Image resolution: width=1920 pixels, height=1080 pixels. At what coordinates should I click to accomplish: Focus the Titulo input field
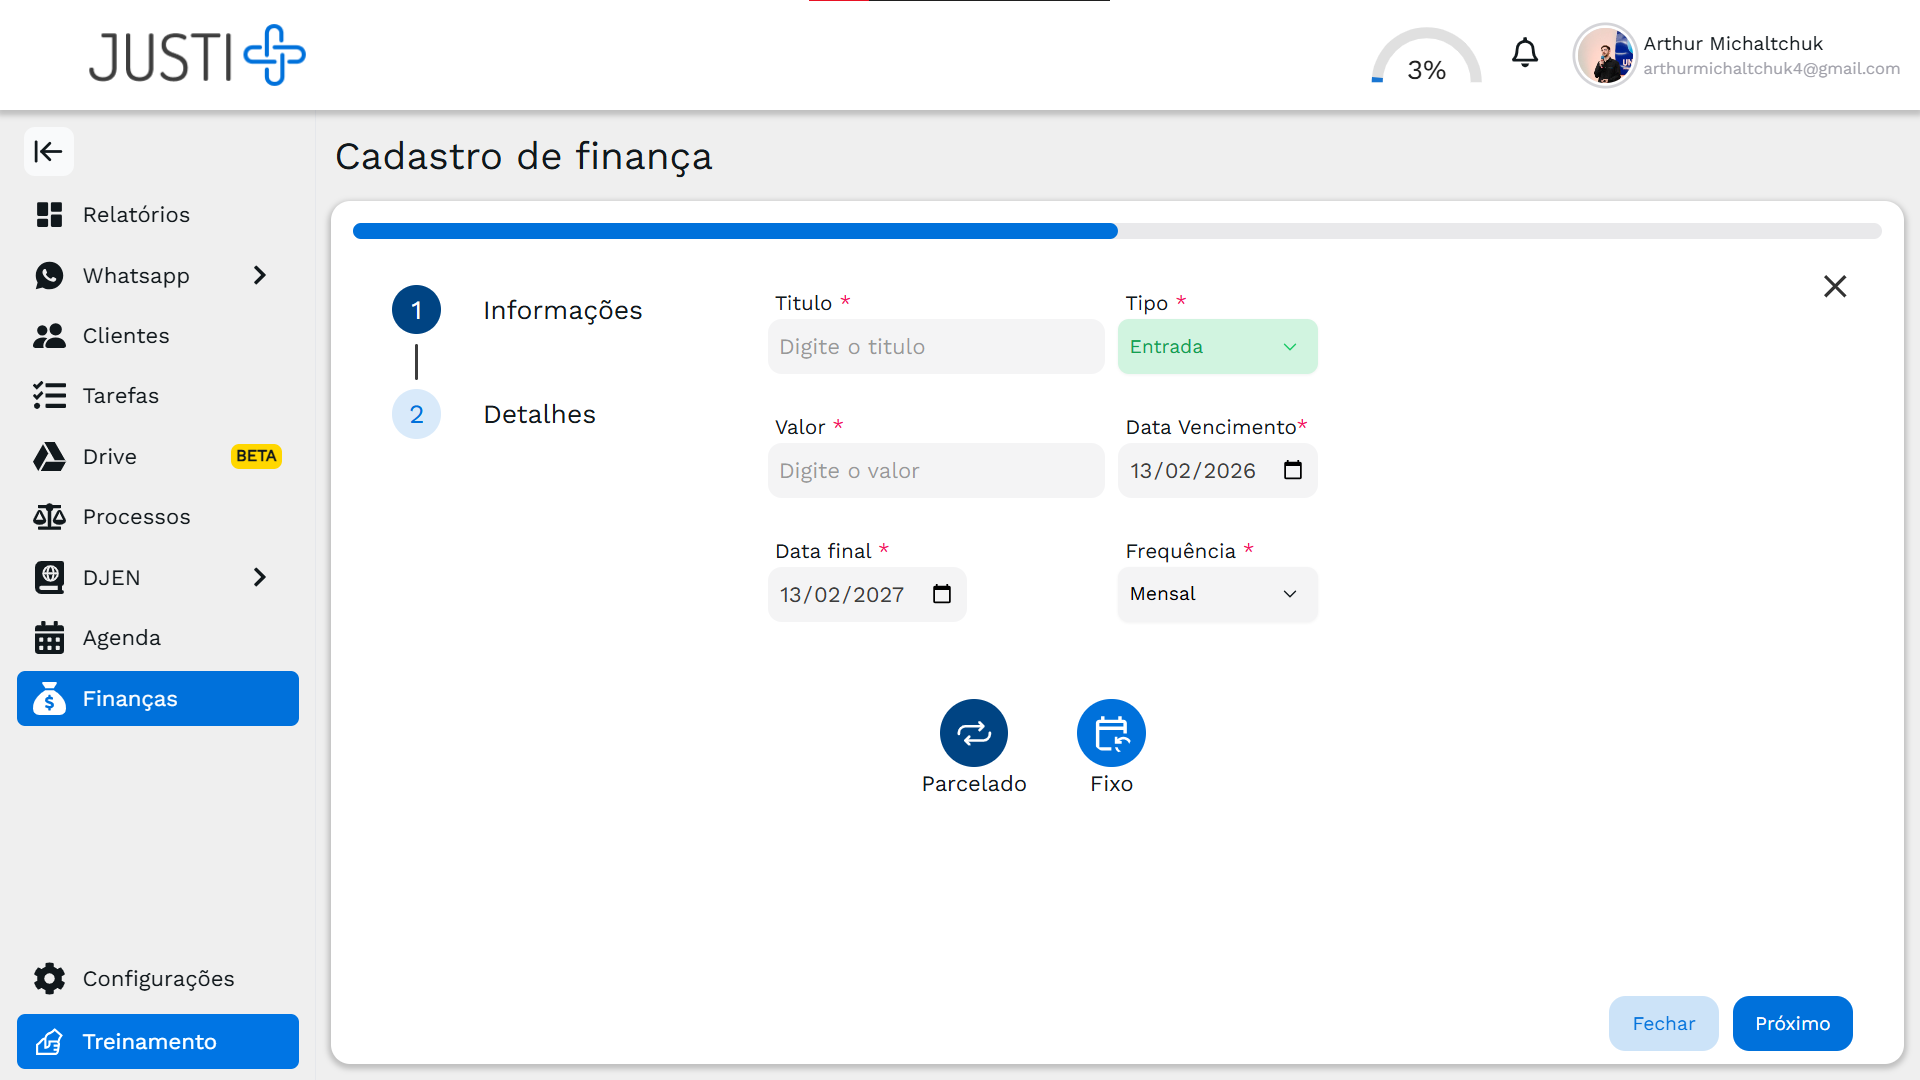click(935, 347)
